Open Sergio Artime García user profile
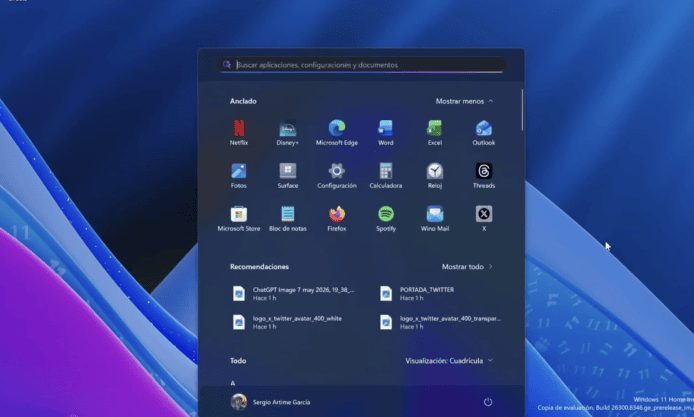The height and width of the screenshot is (417, 694). click(x=270, y=402)
